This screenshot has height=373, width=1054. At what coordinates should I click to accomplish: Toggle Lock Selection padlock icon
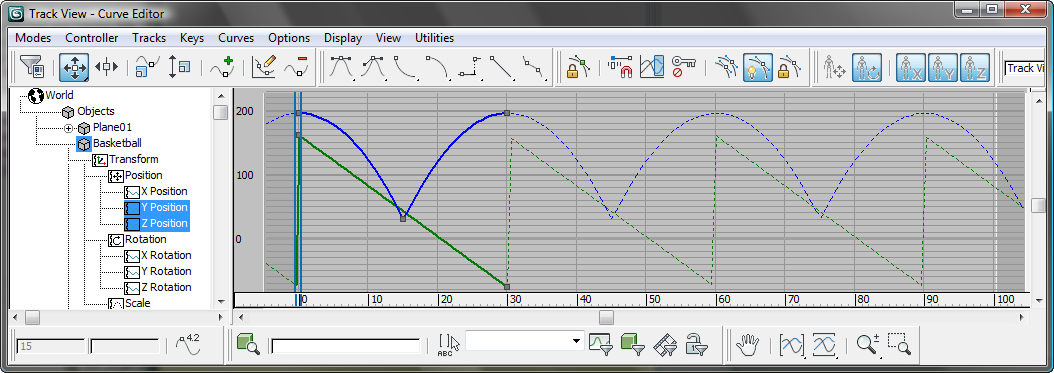coord(572,67)
